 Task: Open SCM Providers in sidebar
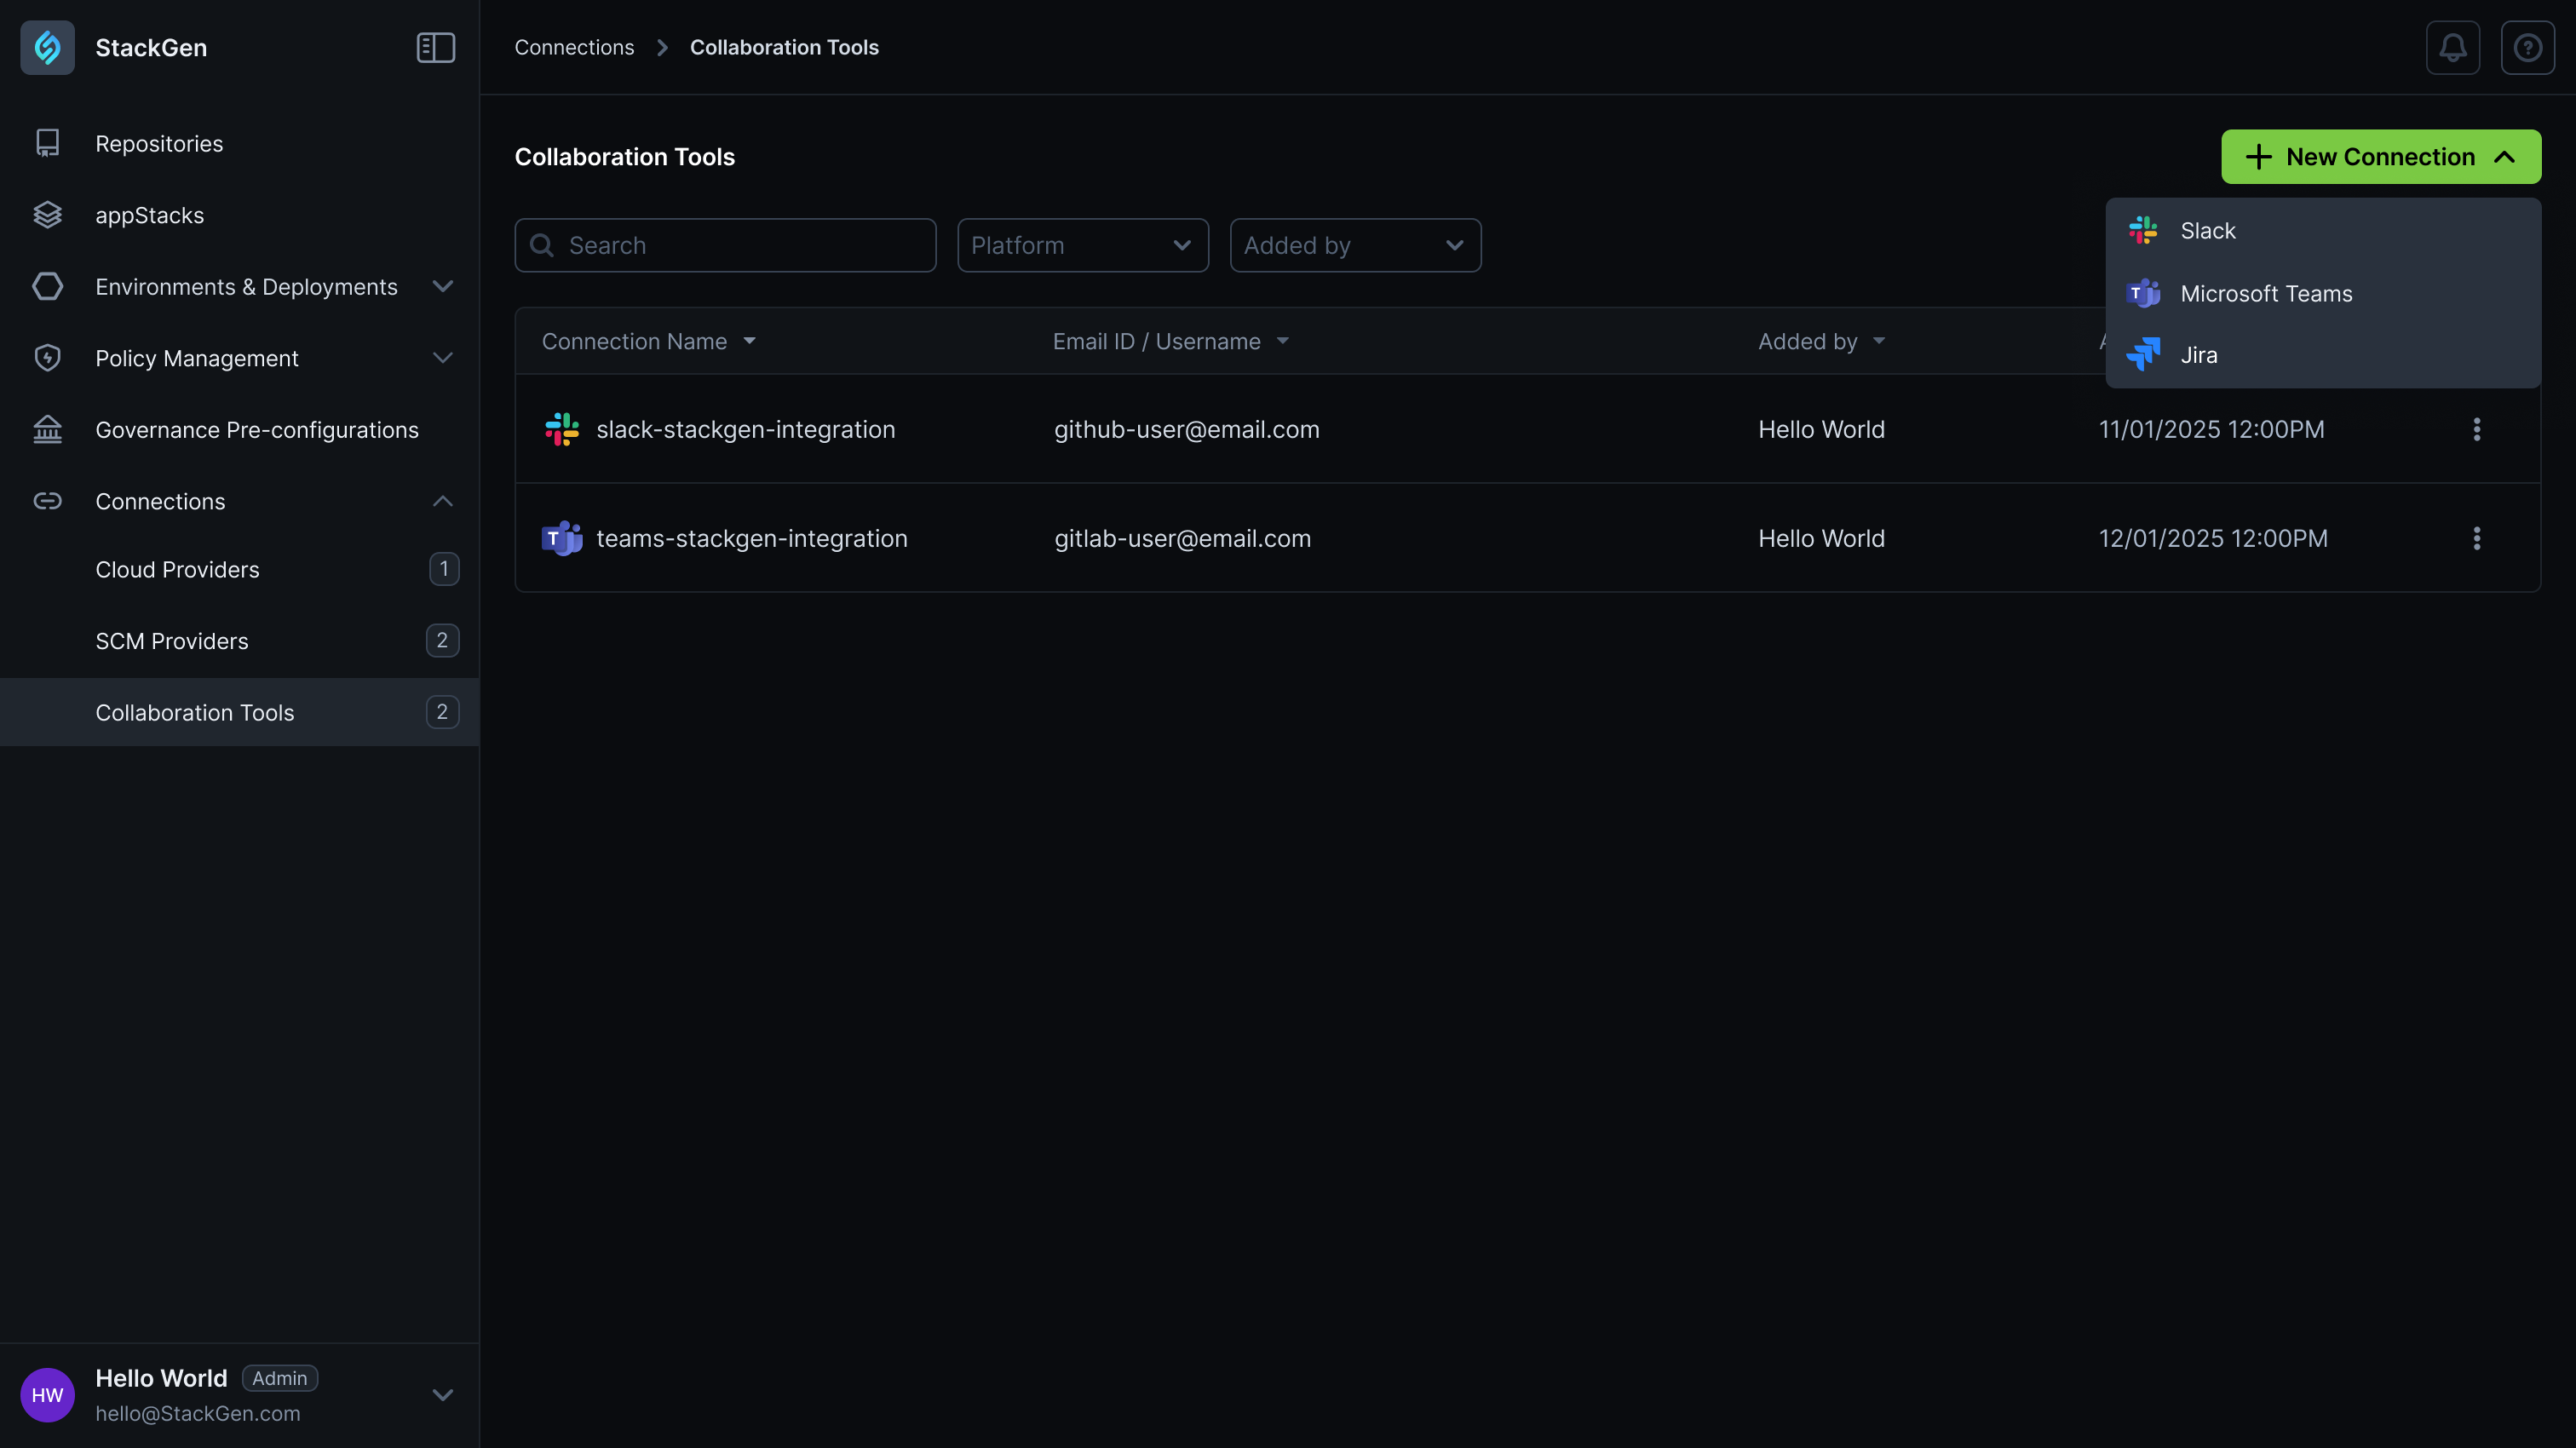click(240, 641)
